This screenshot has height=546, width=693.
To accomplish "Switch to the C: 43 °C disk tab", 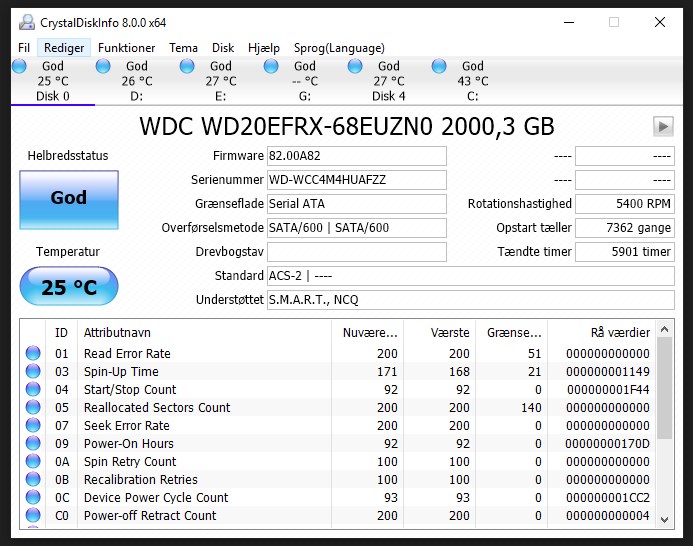I will 473,81.
